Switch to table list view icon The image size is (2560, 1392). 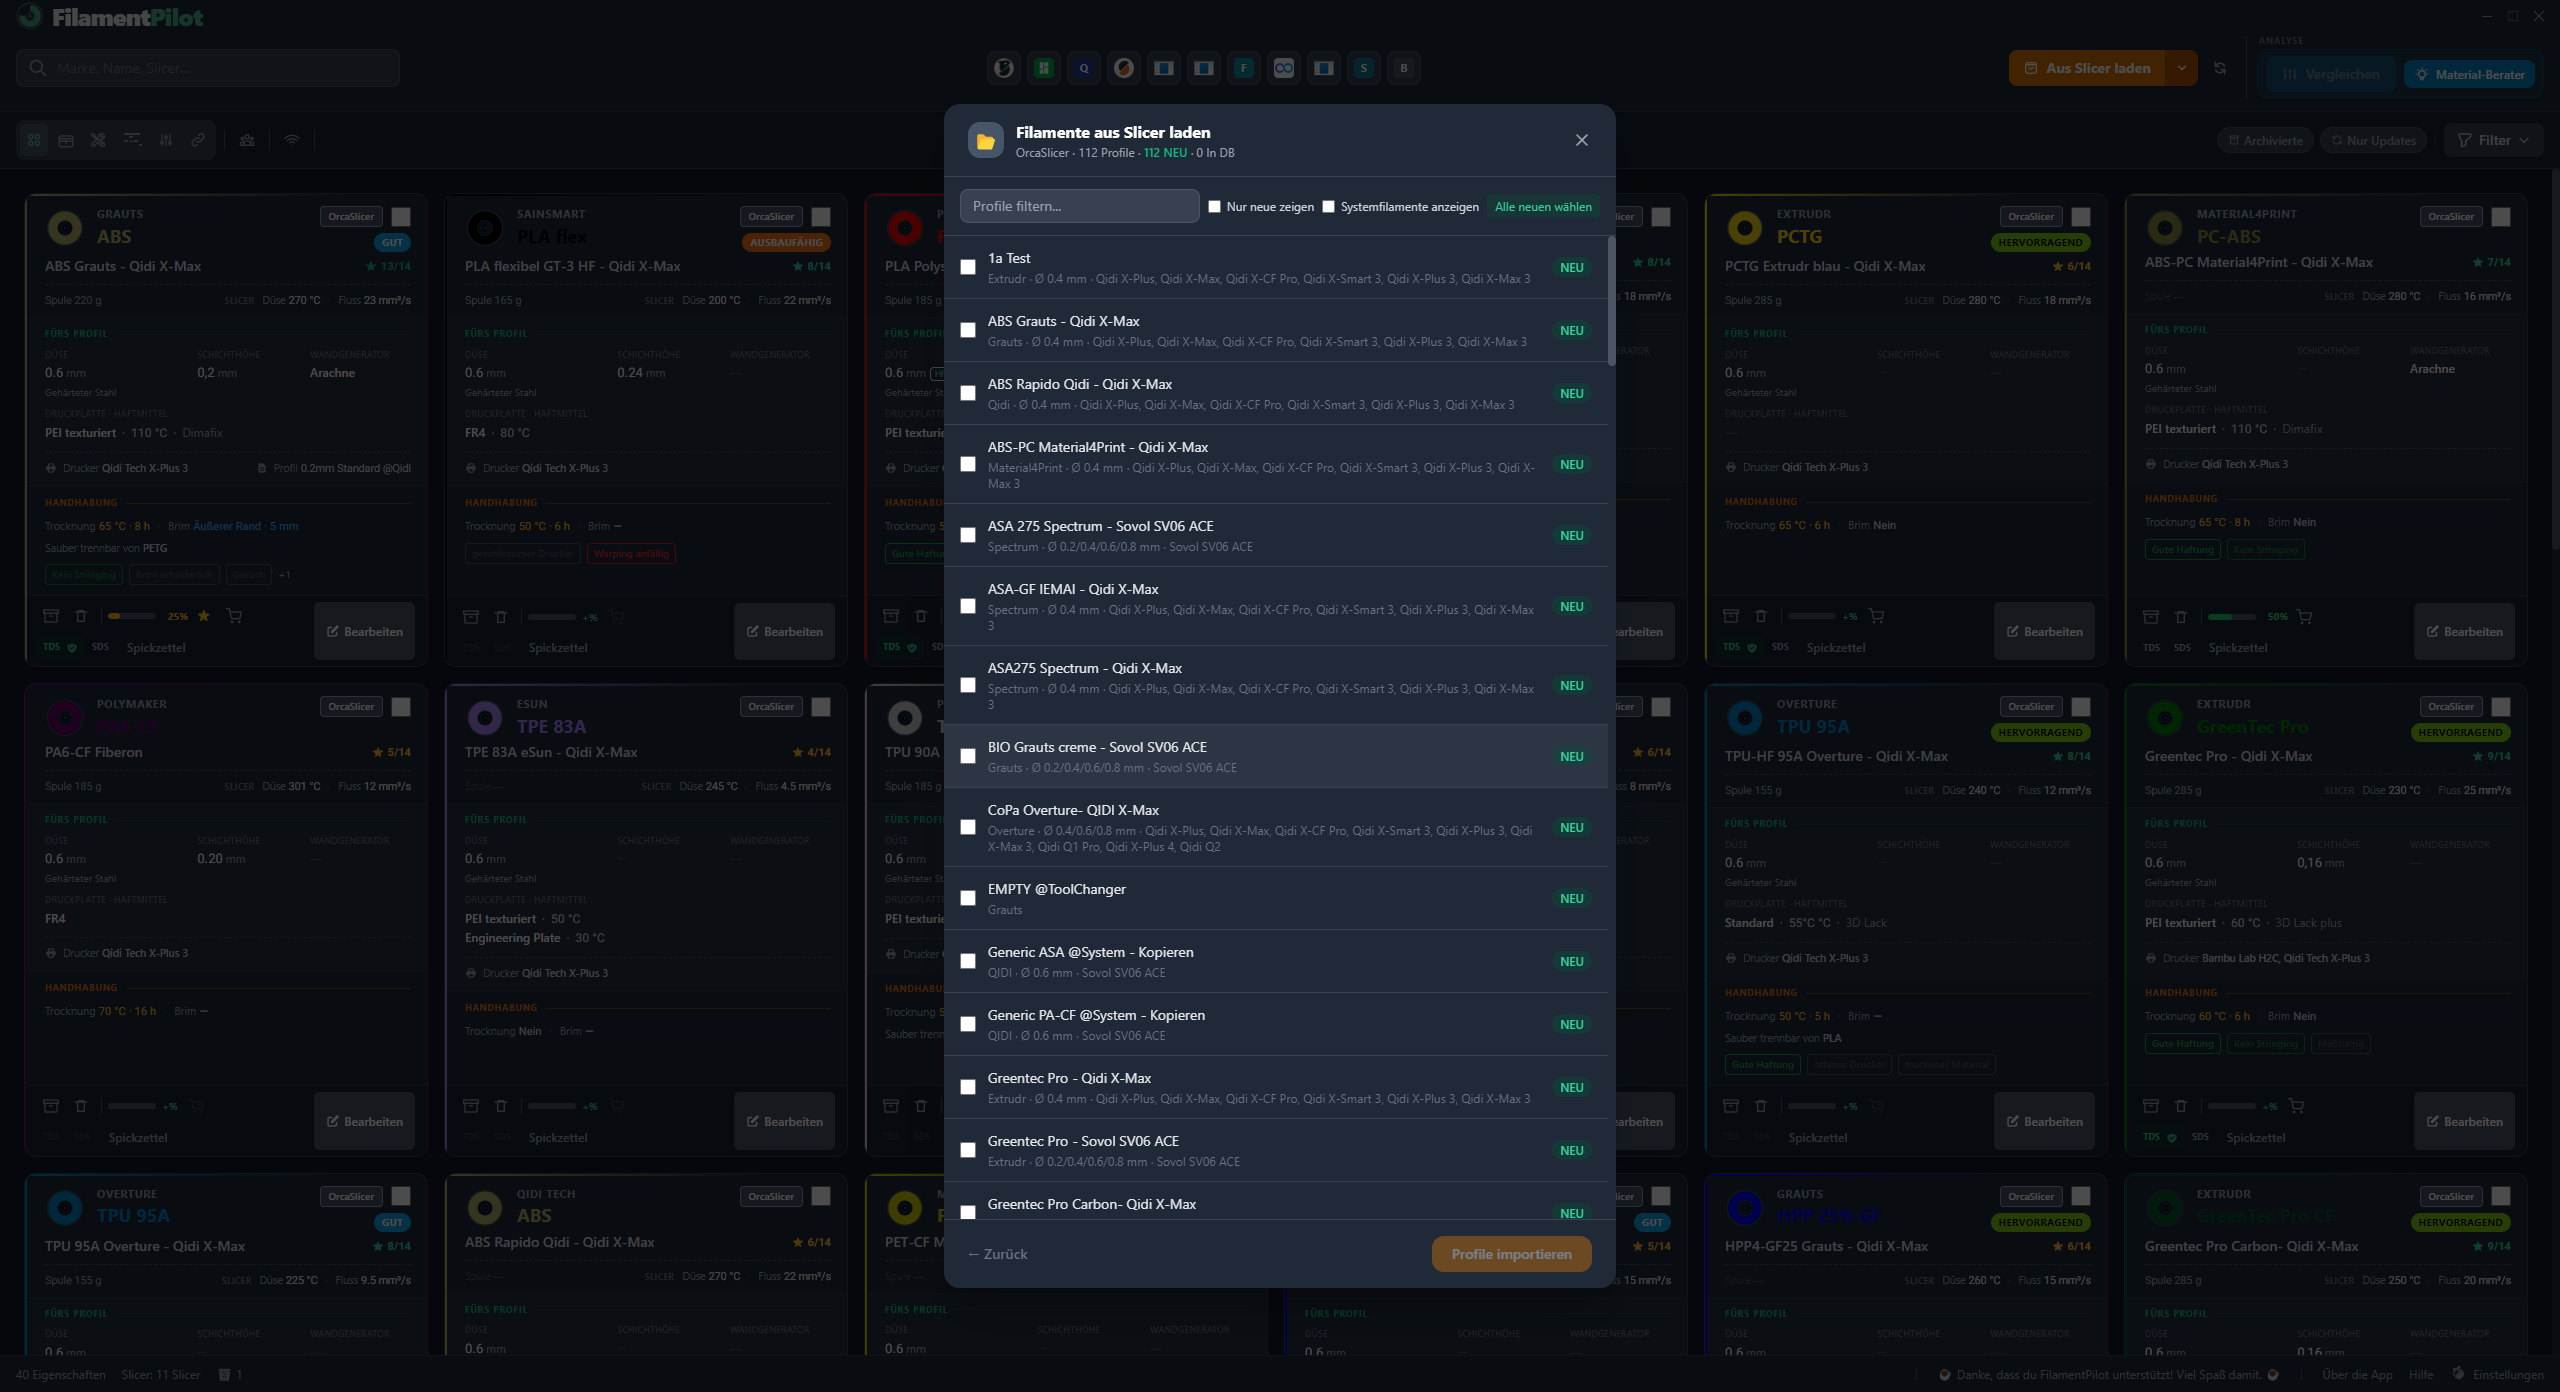coord(66,140)
